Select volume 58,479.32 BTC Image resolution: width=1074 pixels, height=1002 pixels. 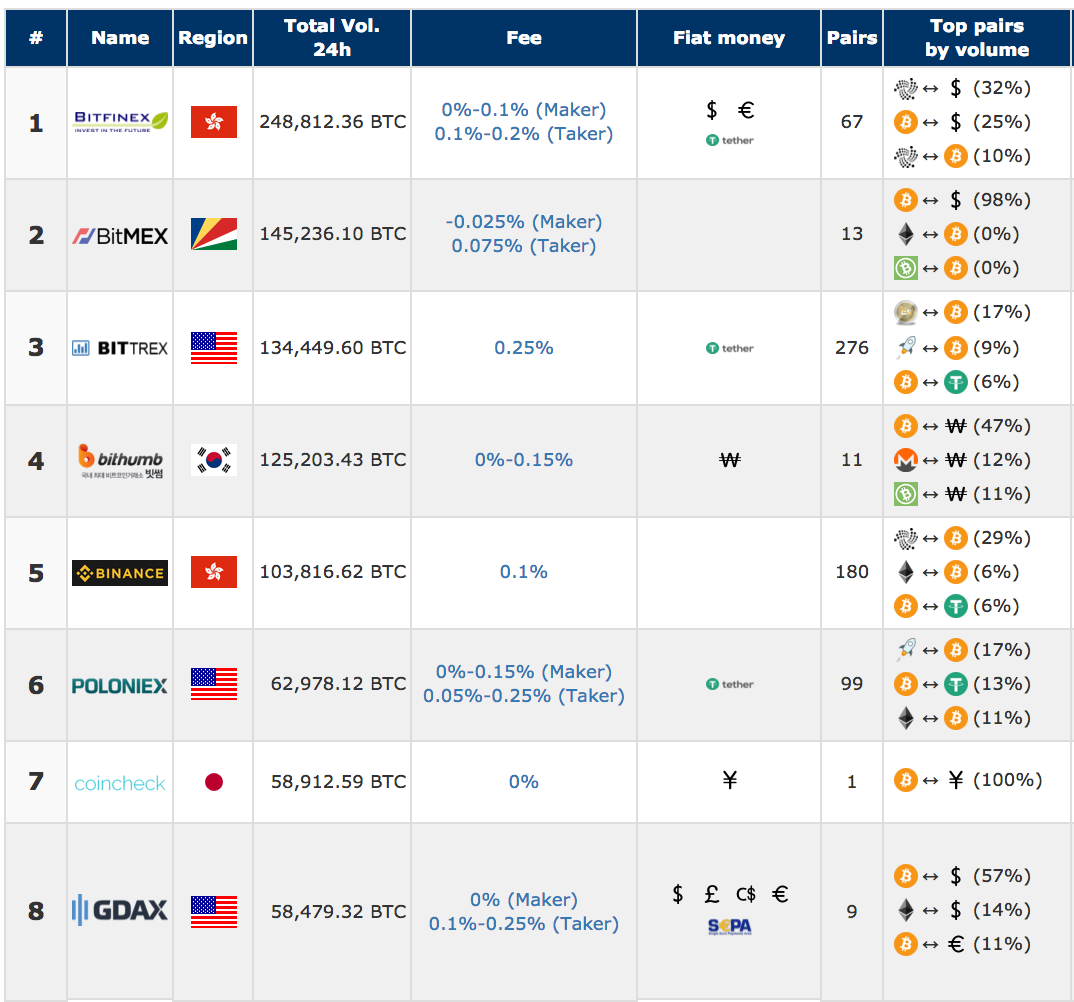(338, 912)
